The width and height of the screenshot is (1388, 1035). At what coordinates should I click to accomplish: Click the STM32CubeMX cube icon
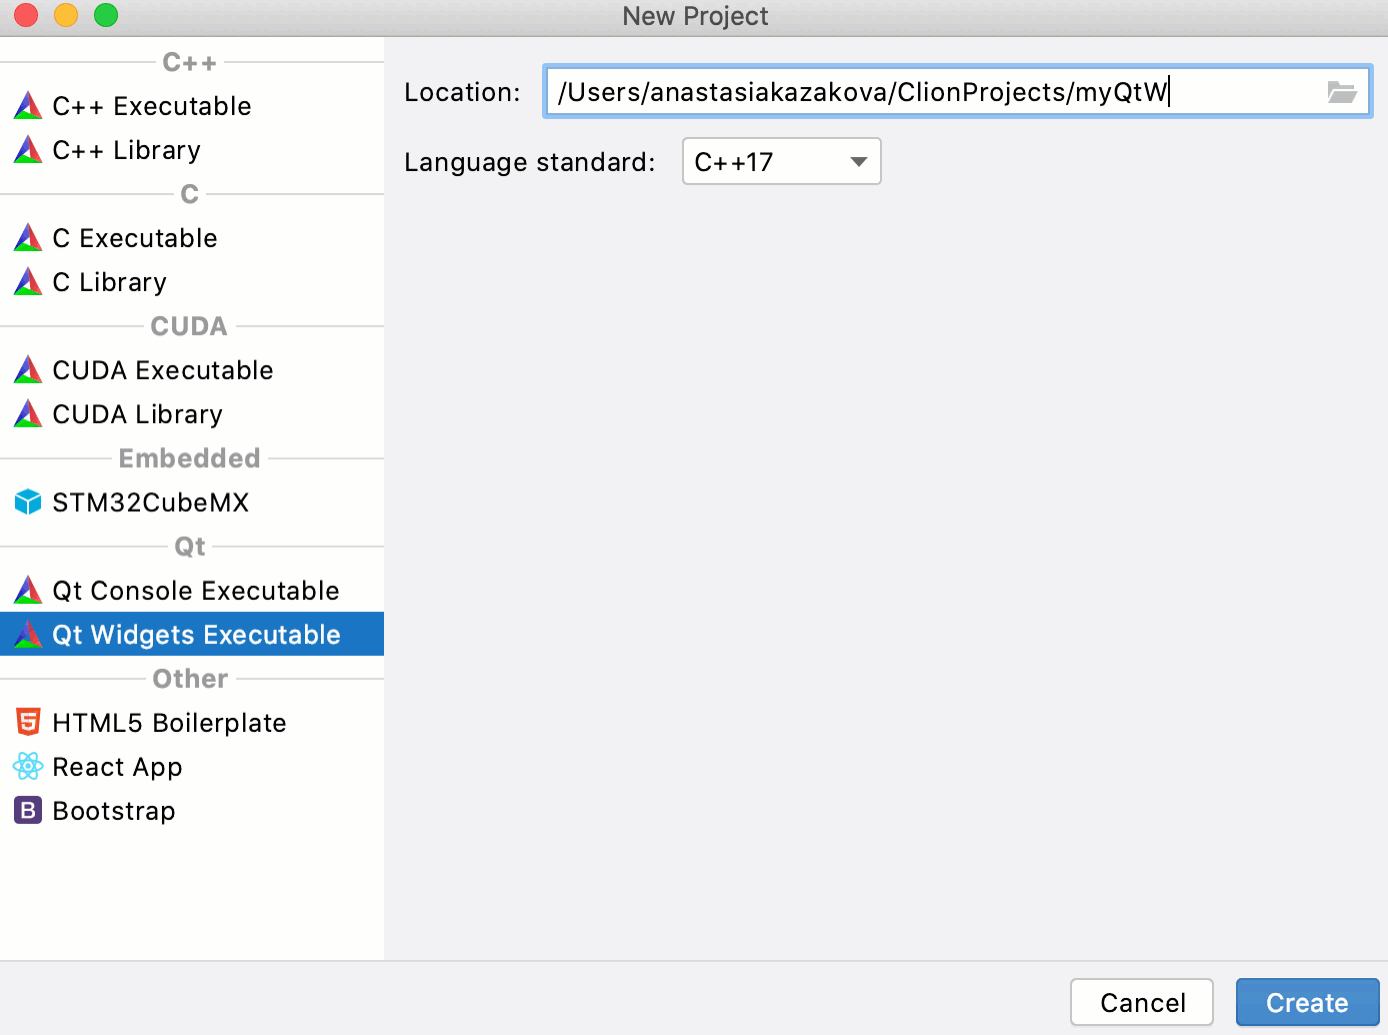pyautogui.click(x=28, y=502)
